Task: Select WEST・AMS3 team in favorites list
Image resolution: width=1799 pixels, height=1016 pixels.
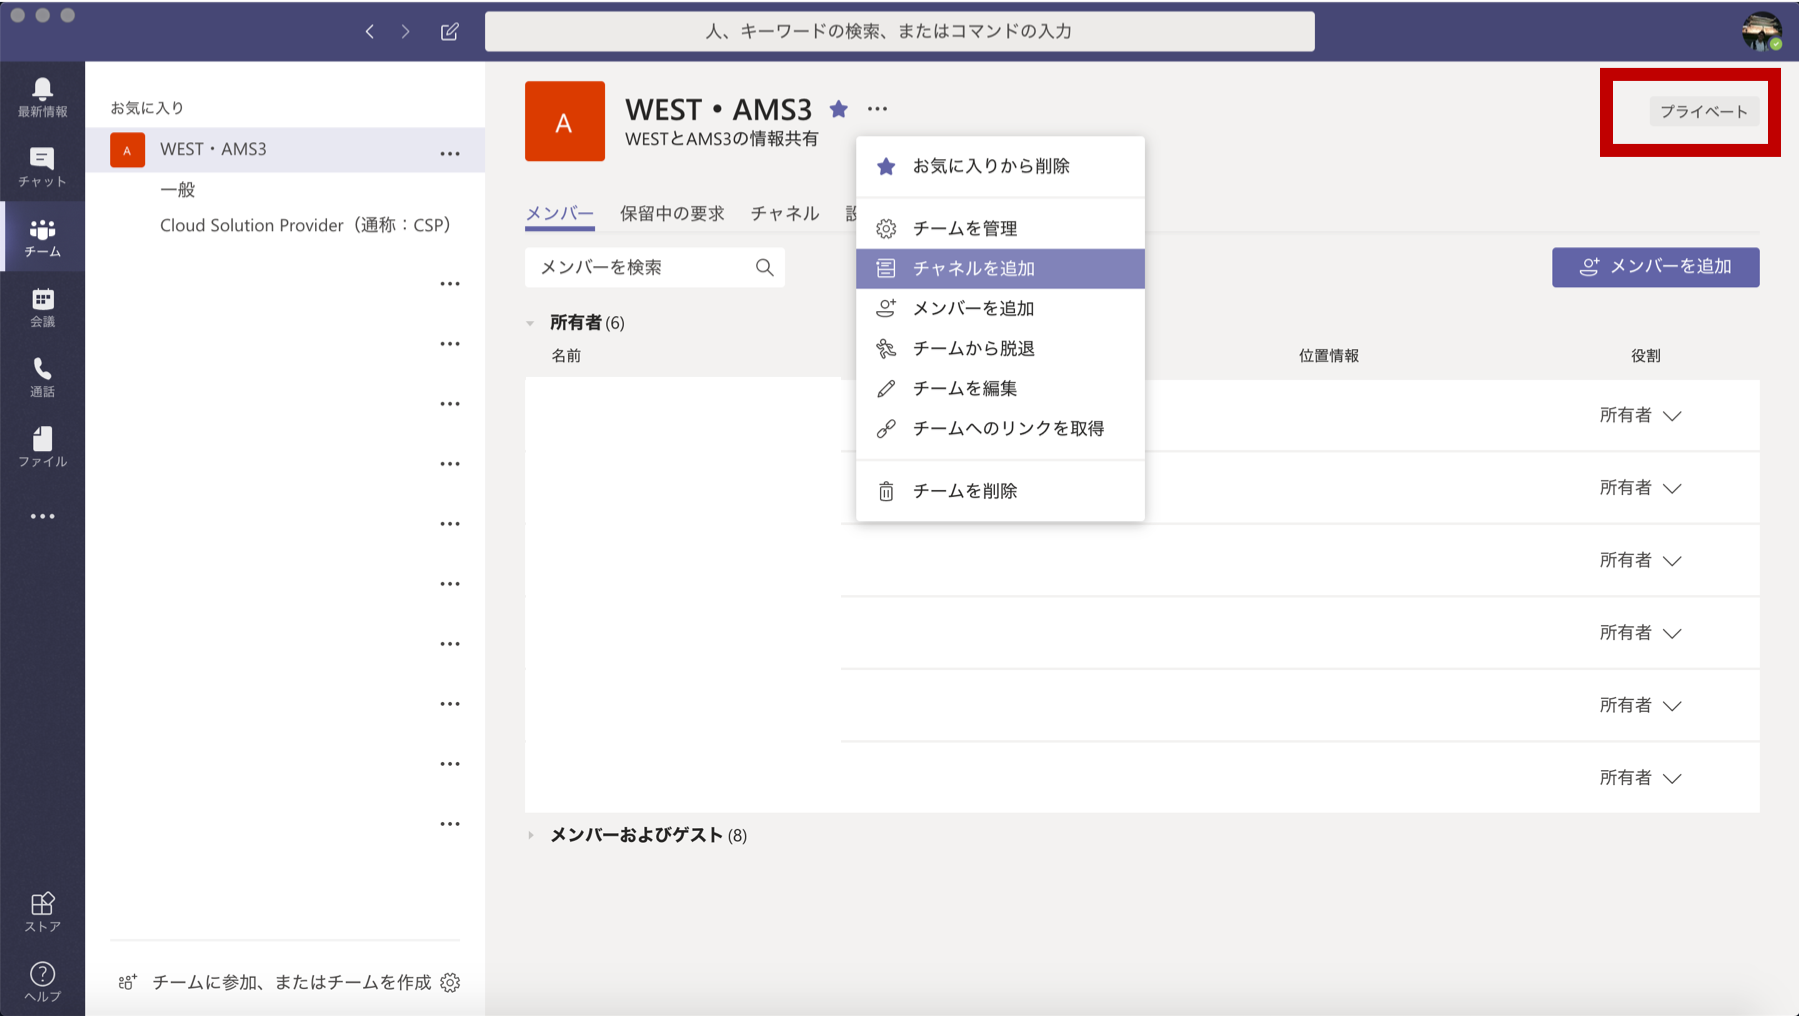Action: (285, 149)
